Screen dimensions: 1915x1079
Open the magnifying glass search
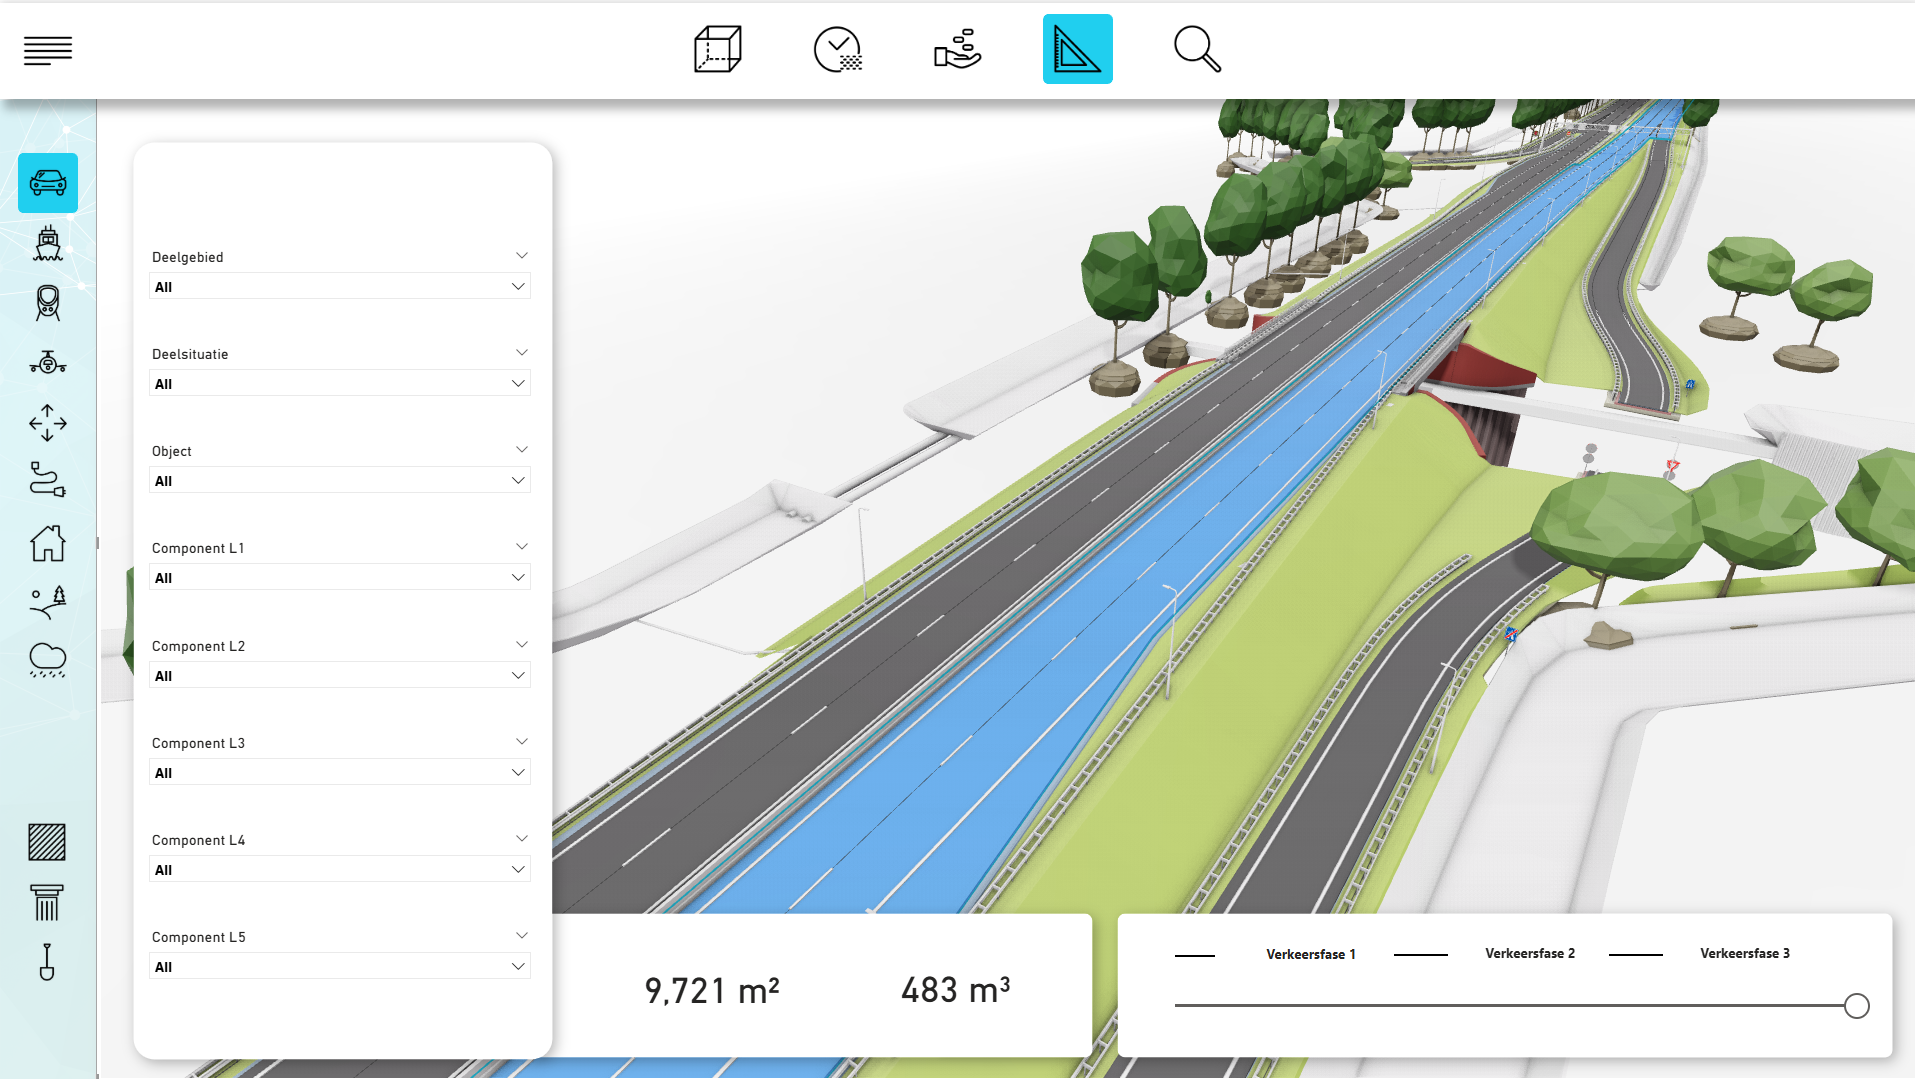click(1196, 50)
